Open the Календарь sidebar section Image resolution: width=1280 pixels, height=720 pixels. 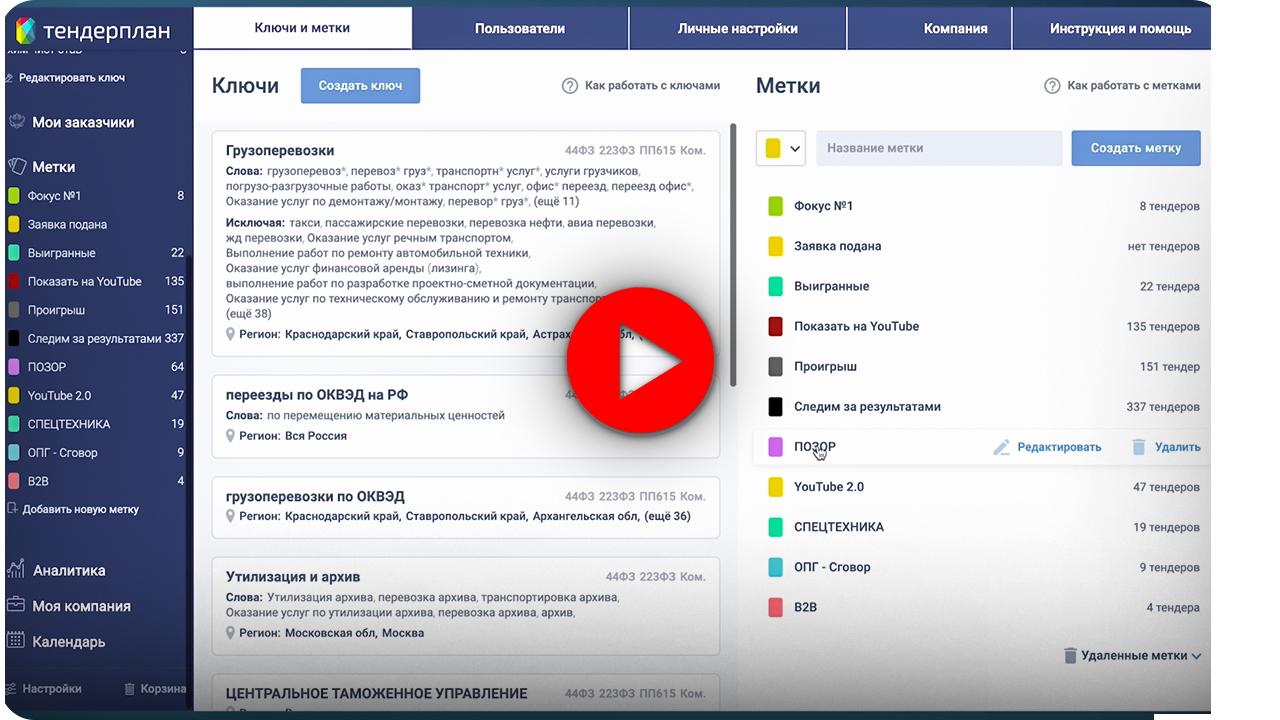click(69, 642)
